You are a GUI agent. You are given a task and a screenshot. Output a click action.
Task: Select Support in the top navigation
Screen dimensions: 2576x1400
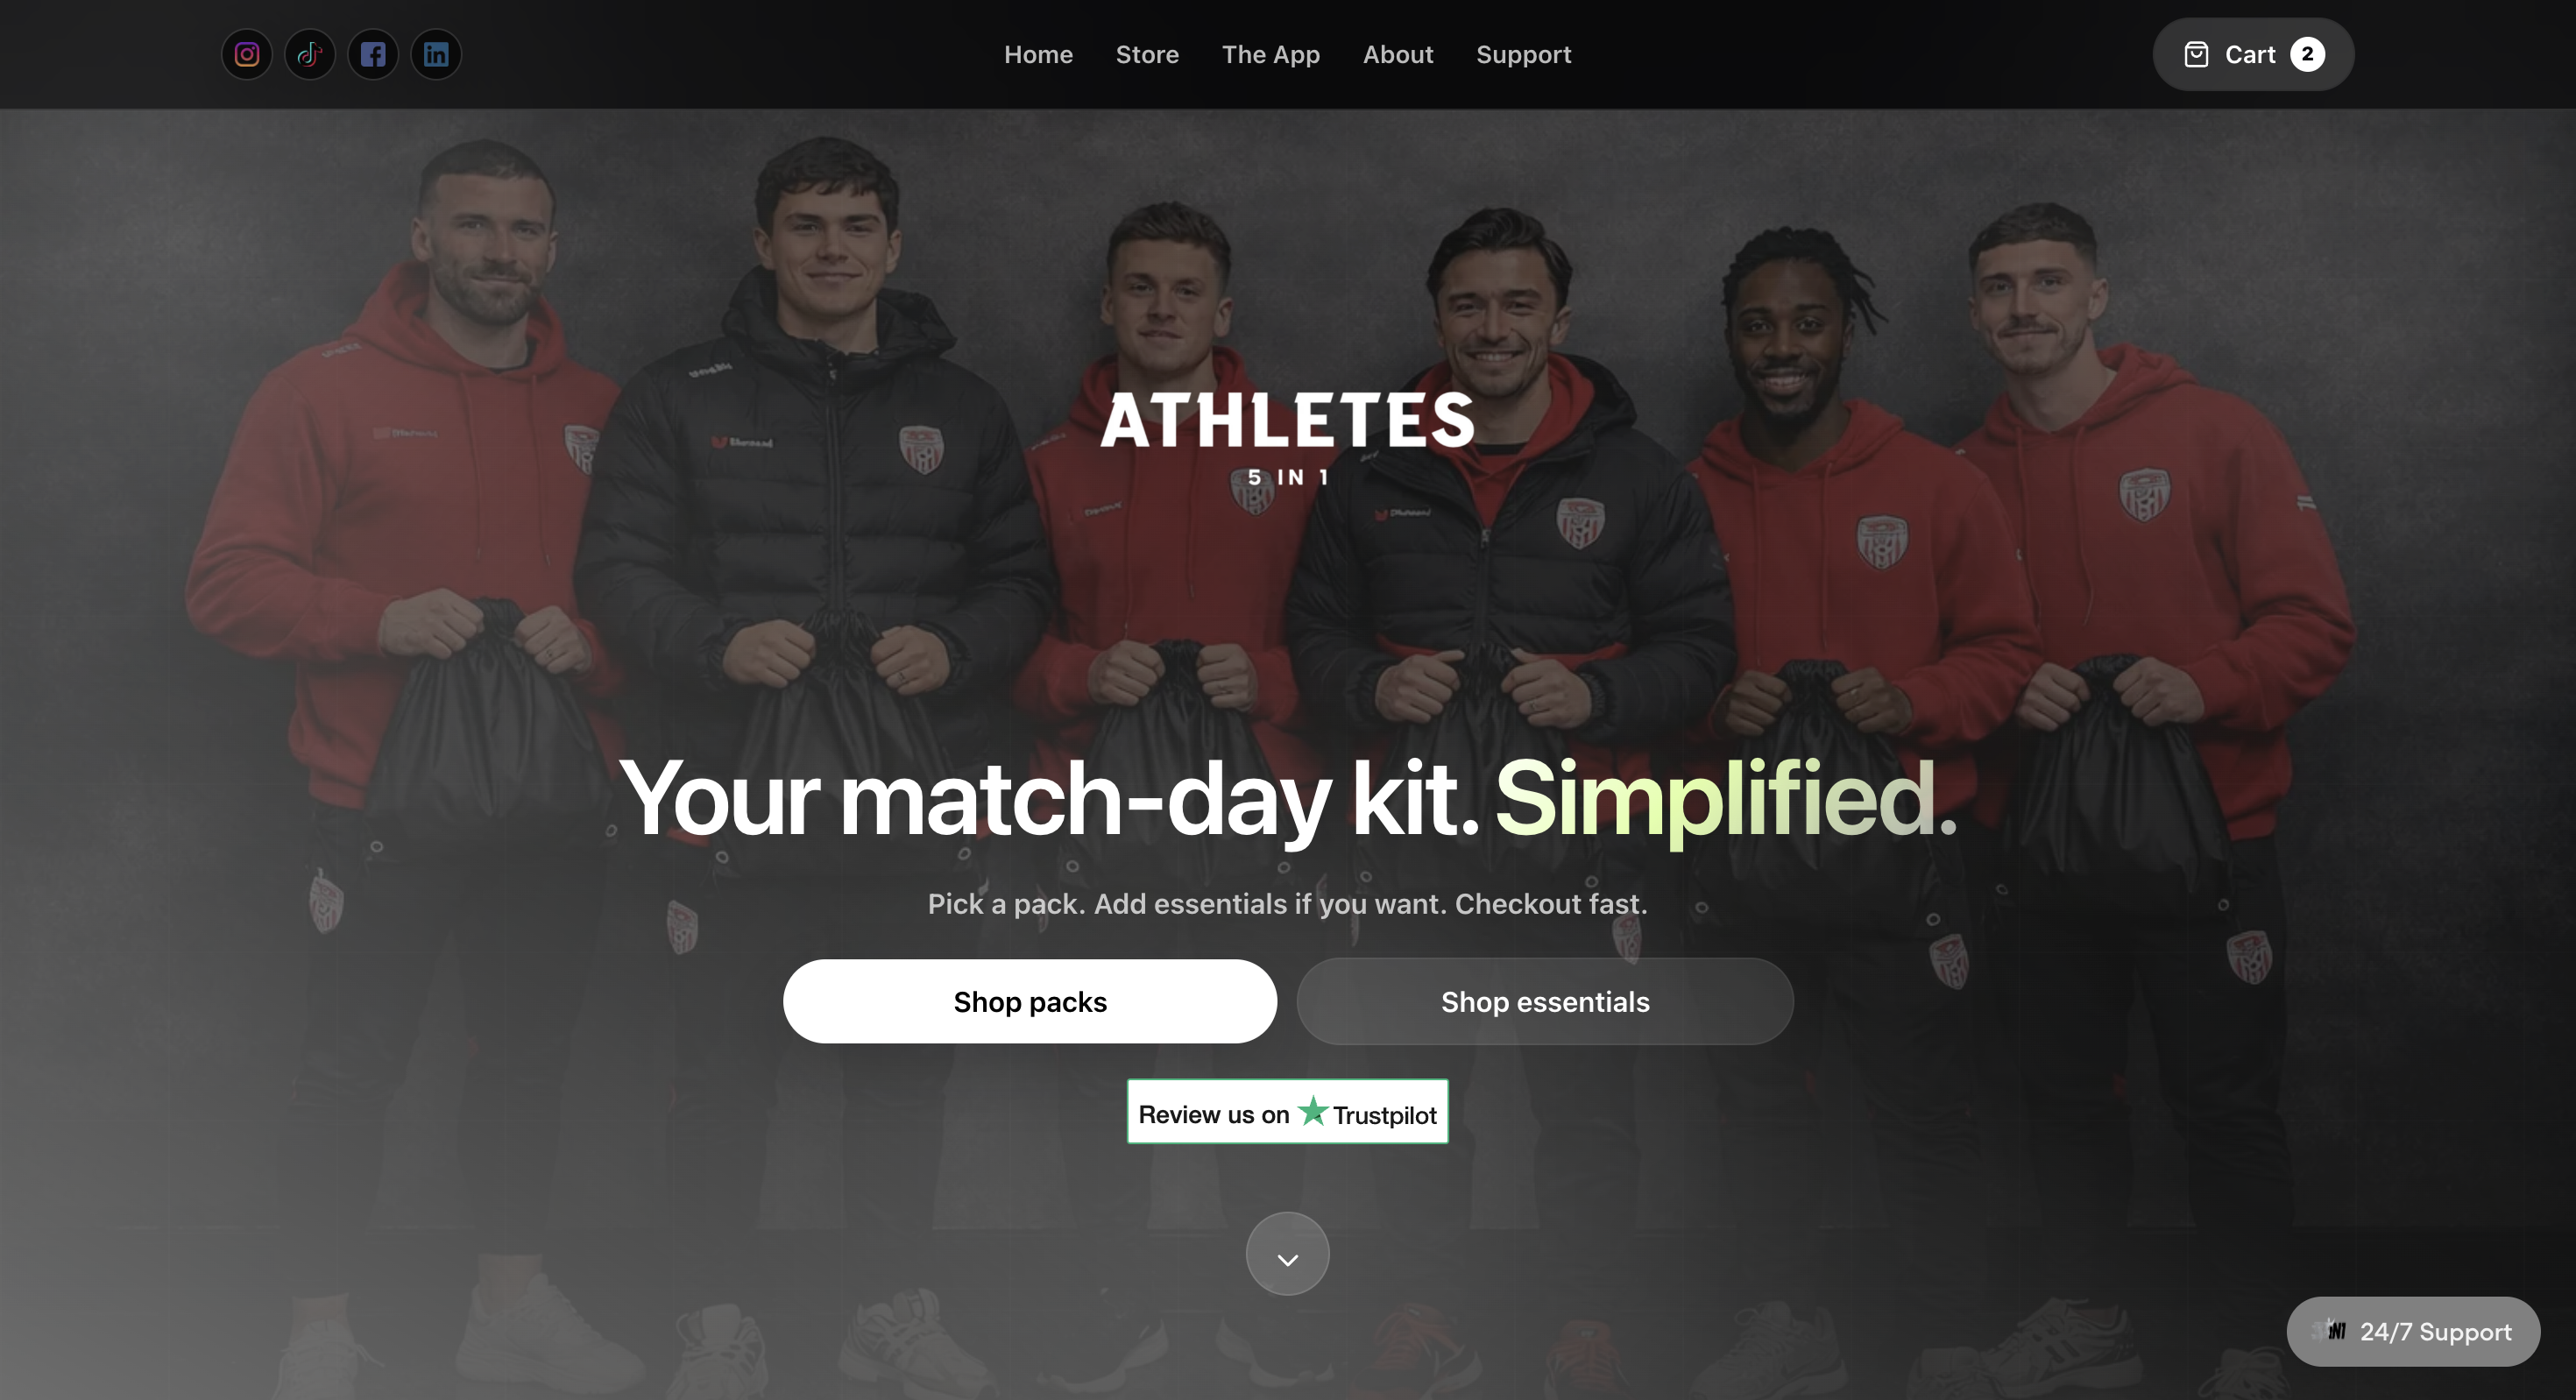click(x=1524, y=54)
